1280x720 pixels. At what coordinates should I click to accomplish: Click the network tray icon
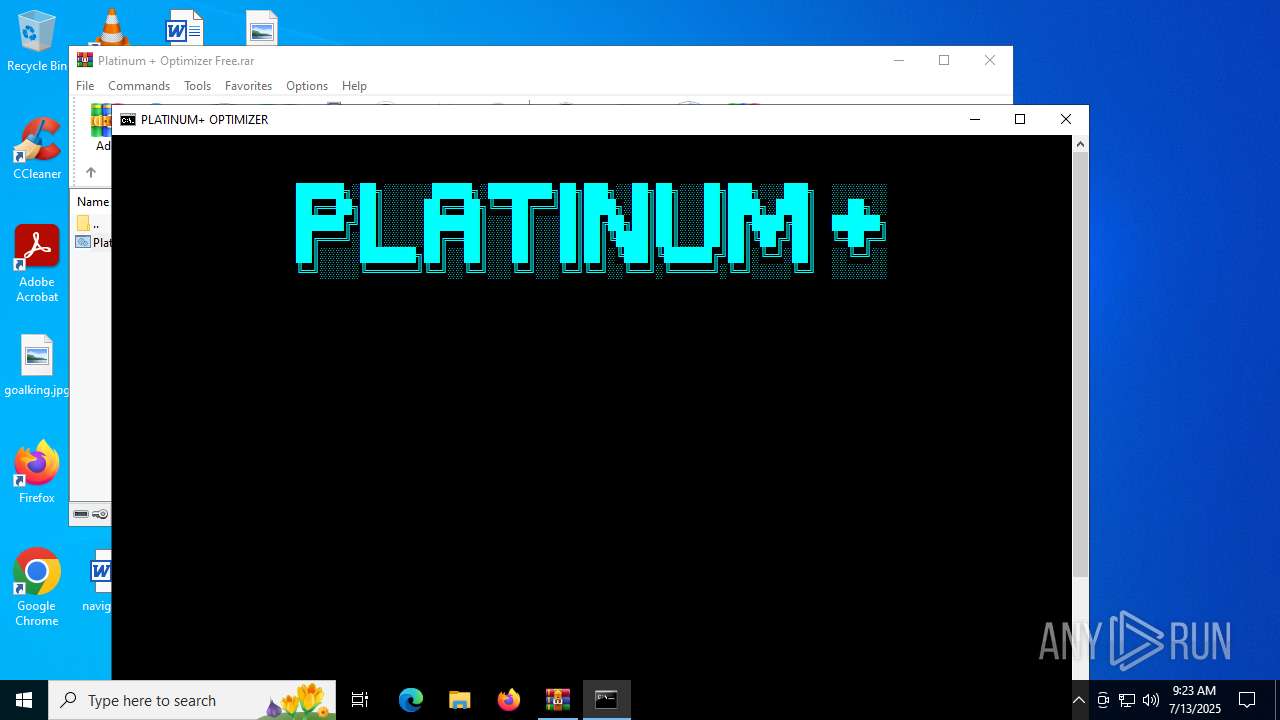1127,700
